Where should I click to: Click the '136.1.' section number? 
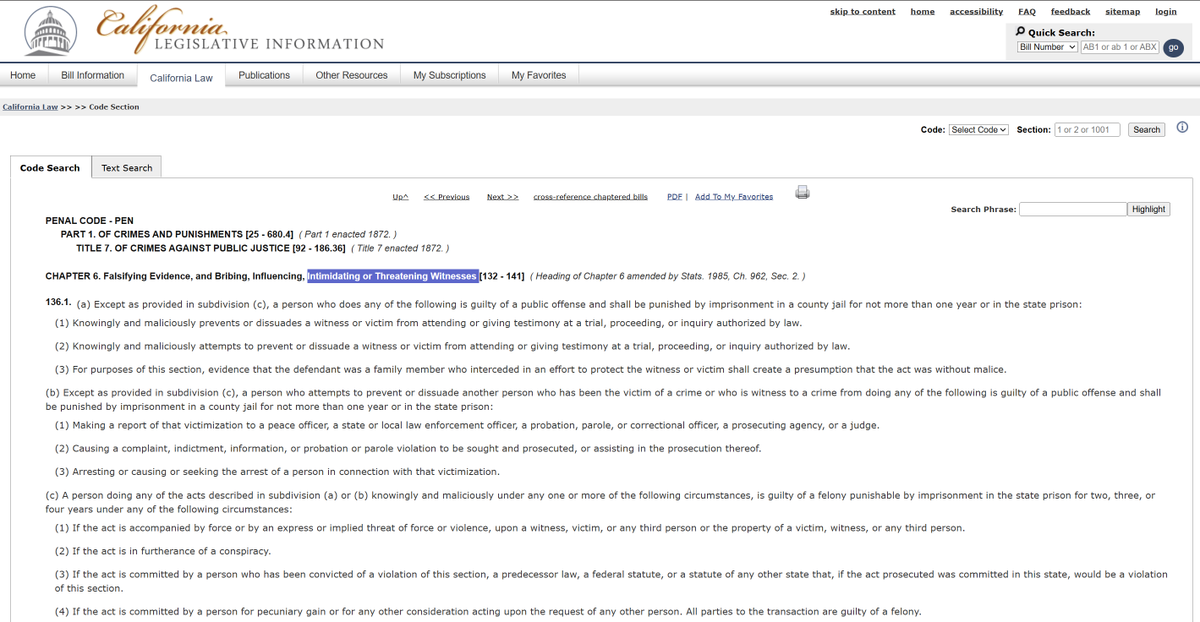pos(59,304)
